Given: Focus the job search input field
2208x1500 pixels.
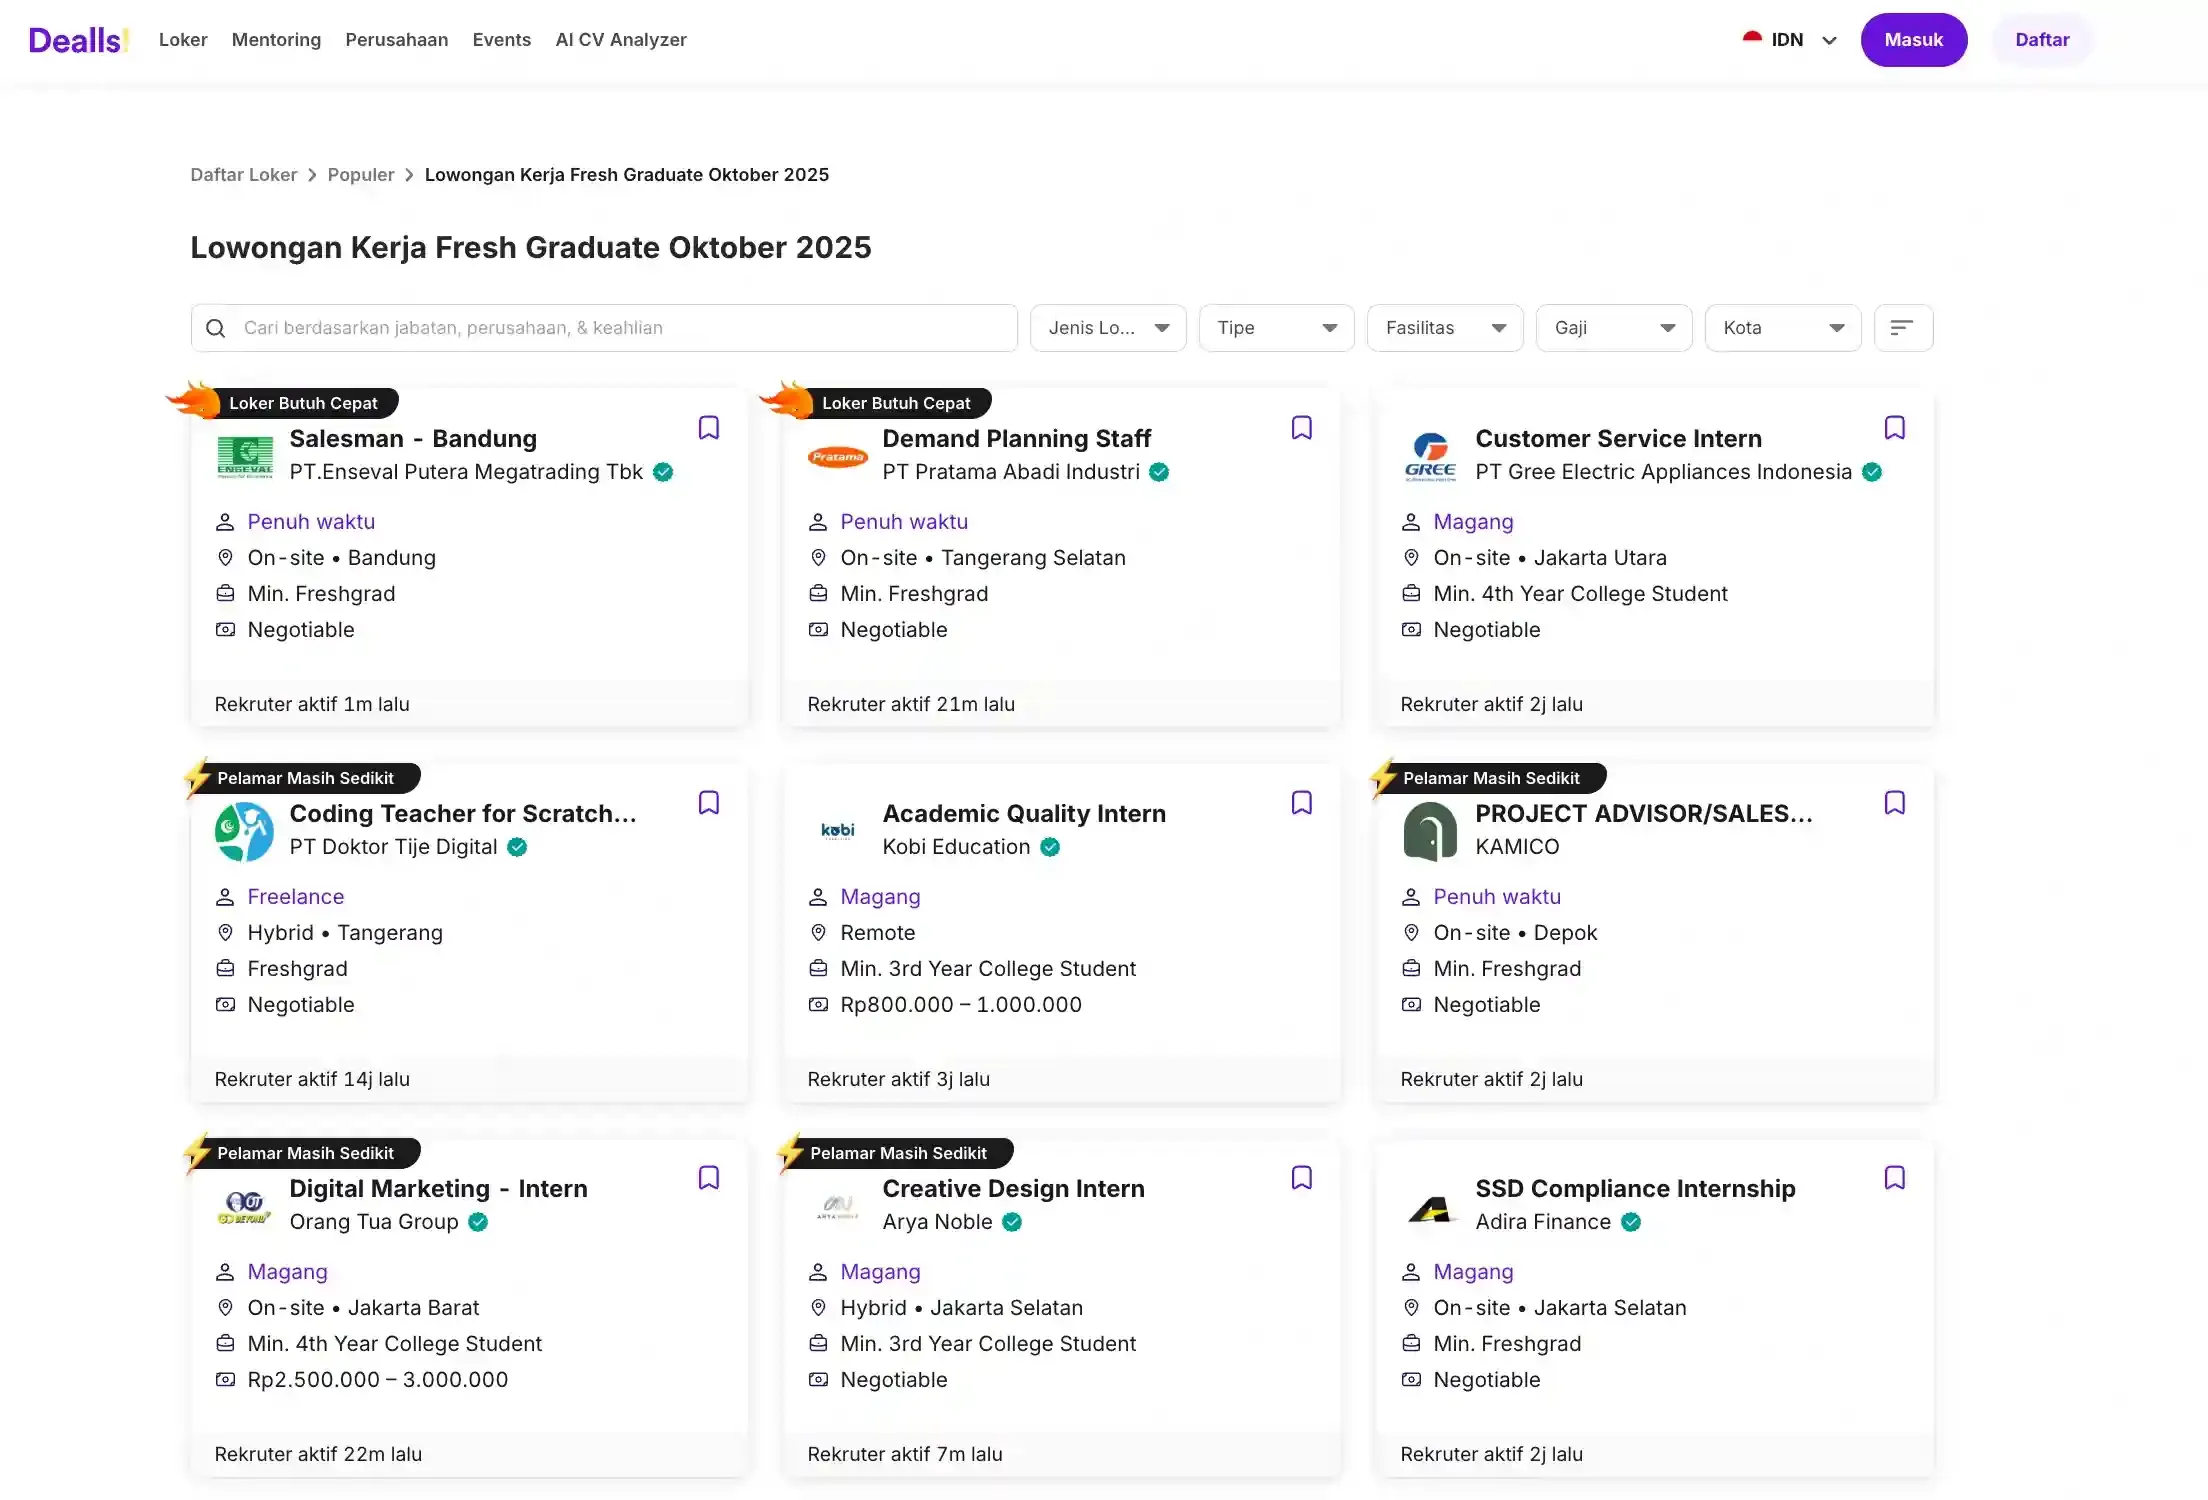Looking at the screenshot, I should [x=620, y=328].
